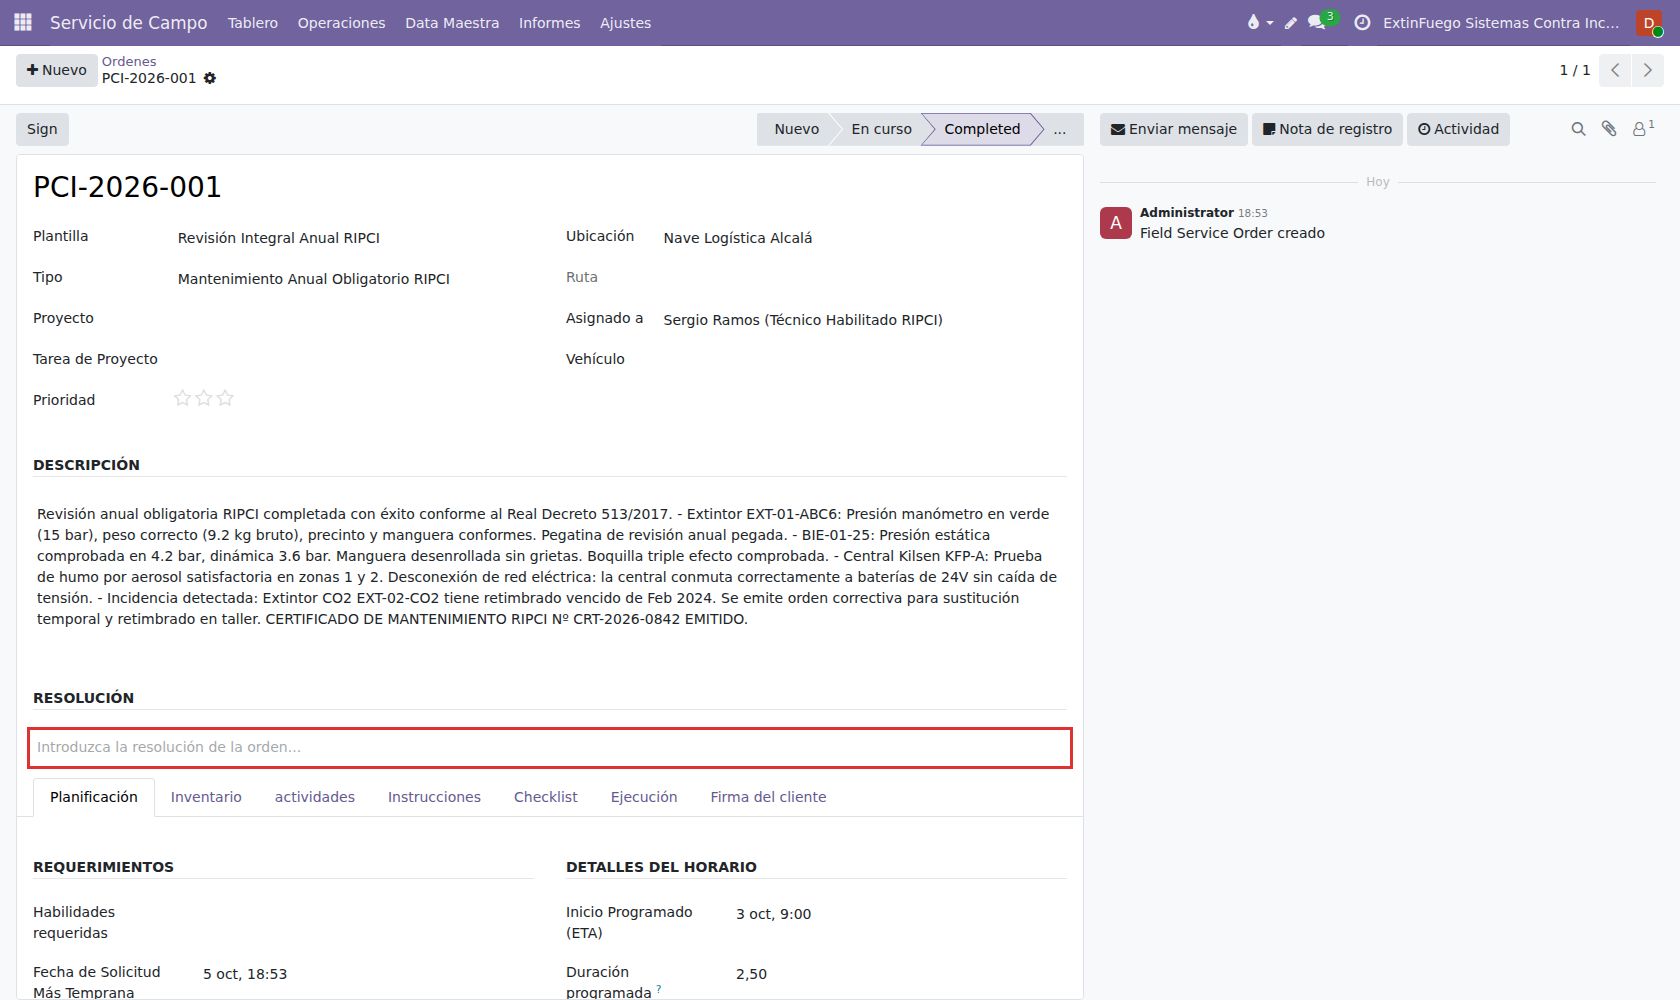Go to next record with right arrow
This screenshot has width=1680, height=1000.
pos(1648,70)
